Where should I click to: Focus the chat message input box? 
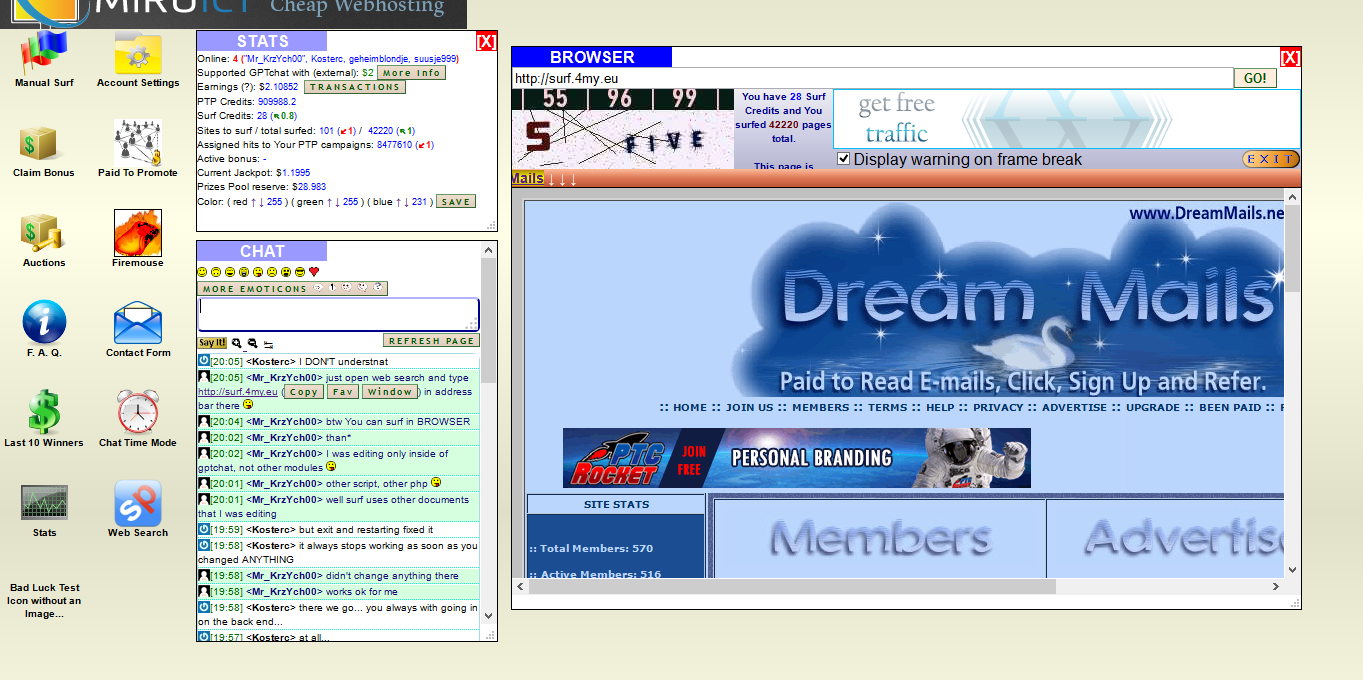point(338,313)
